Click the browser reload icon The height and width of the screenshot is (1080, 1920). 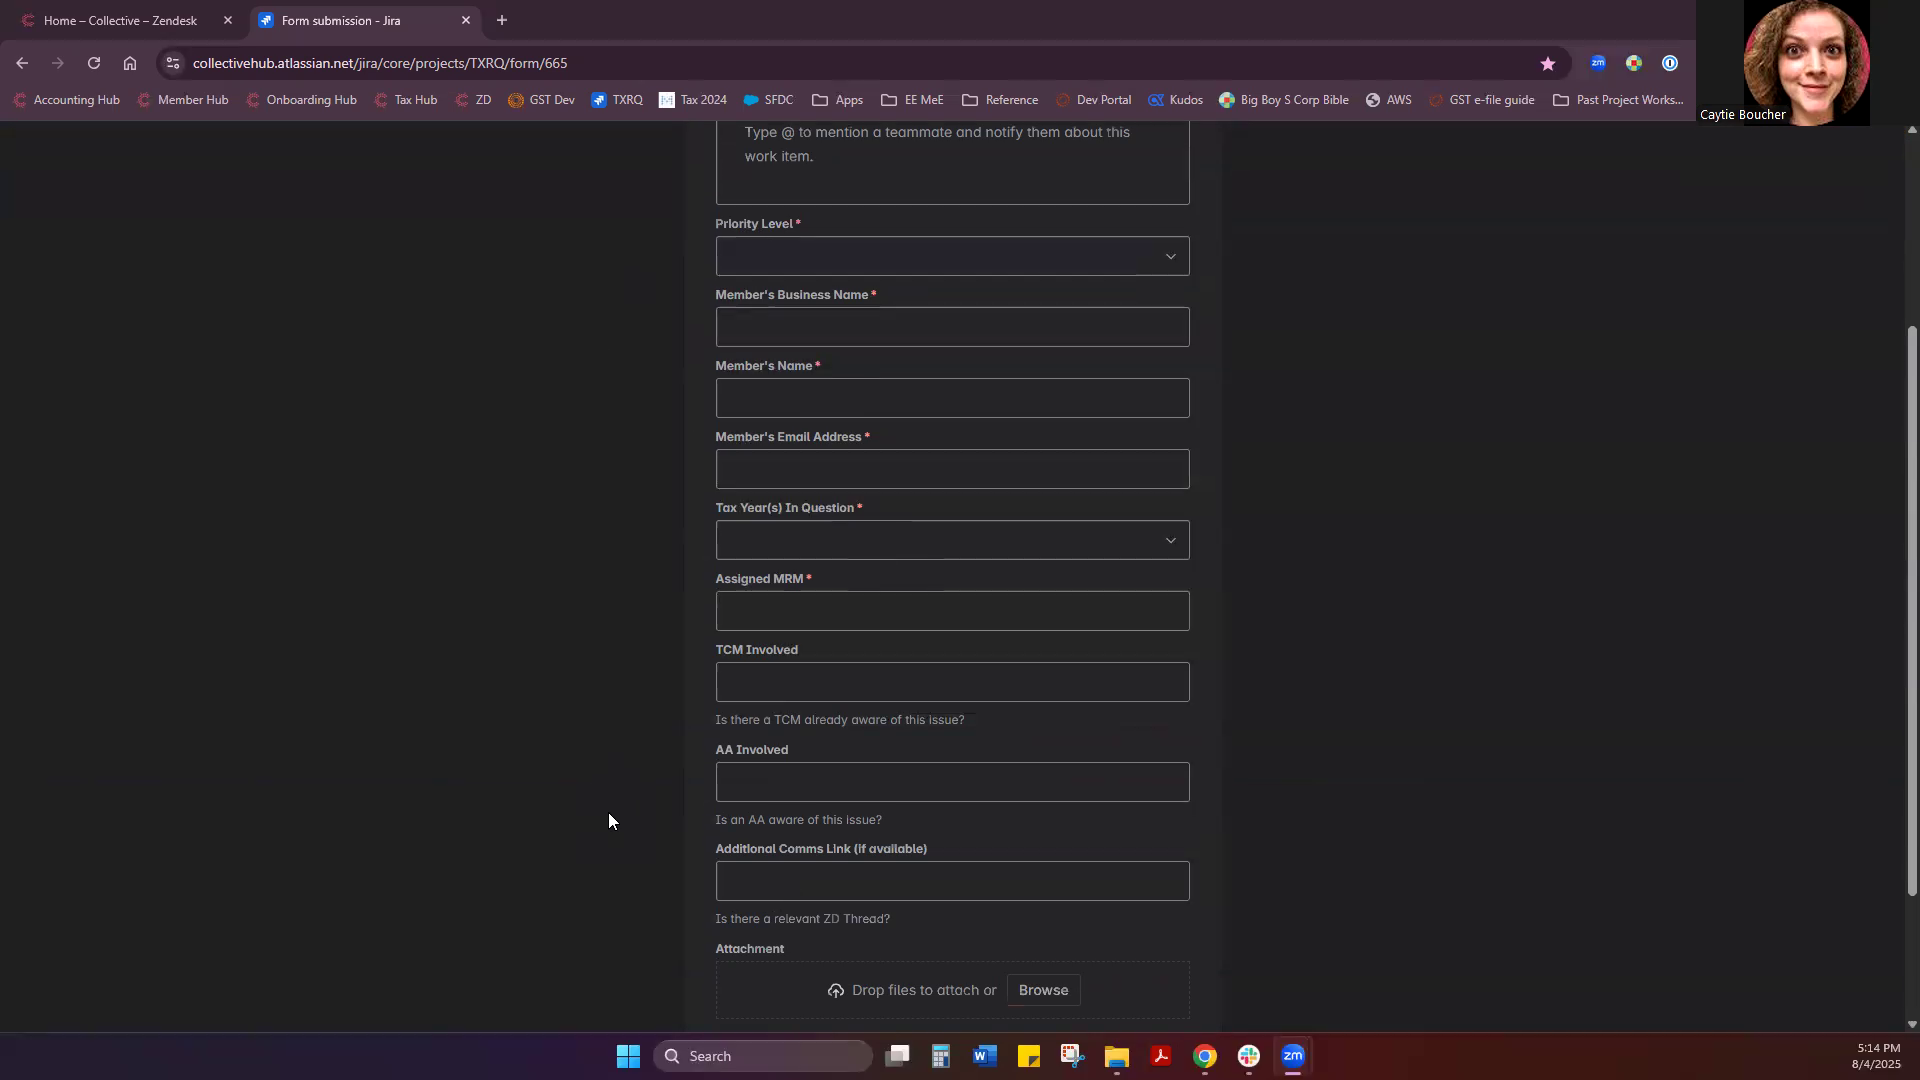pyautogui.click(x=94, y=63)
